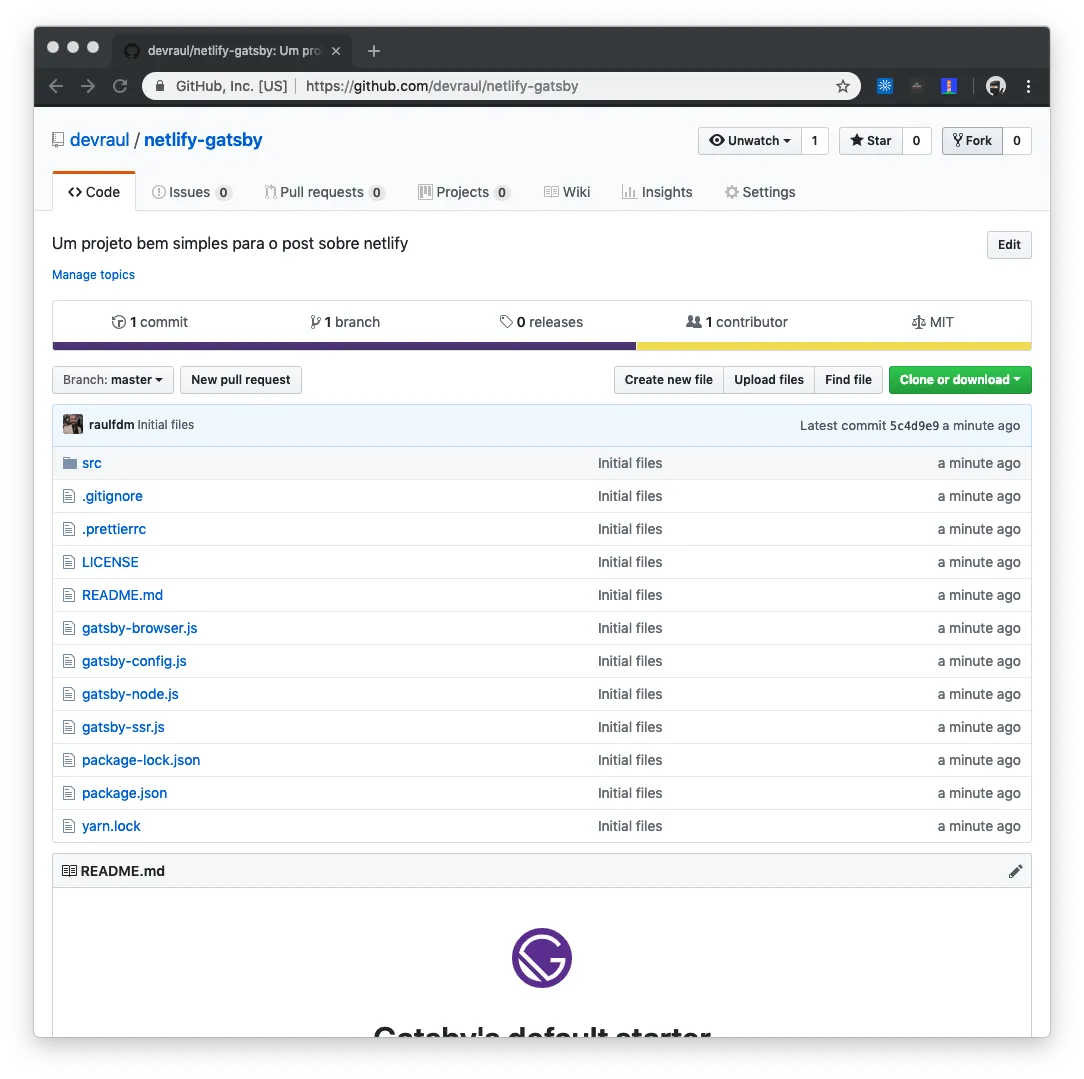
Task: Click the Chrome profile avatar icon
Action: [x=996, y=86]
